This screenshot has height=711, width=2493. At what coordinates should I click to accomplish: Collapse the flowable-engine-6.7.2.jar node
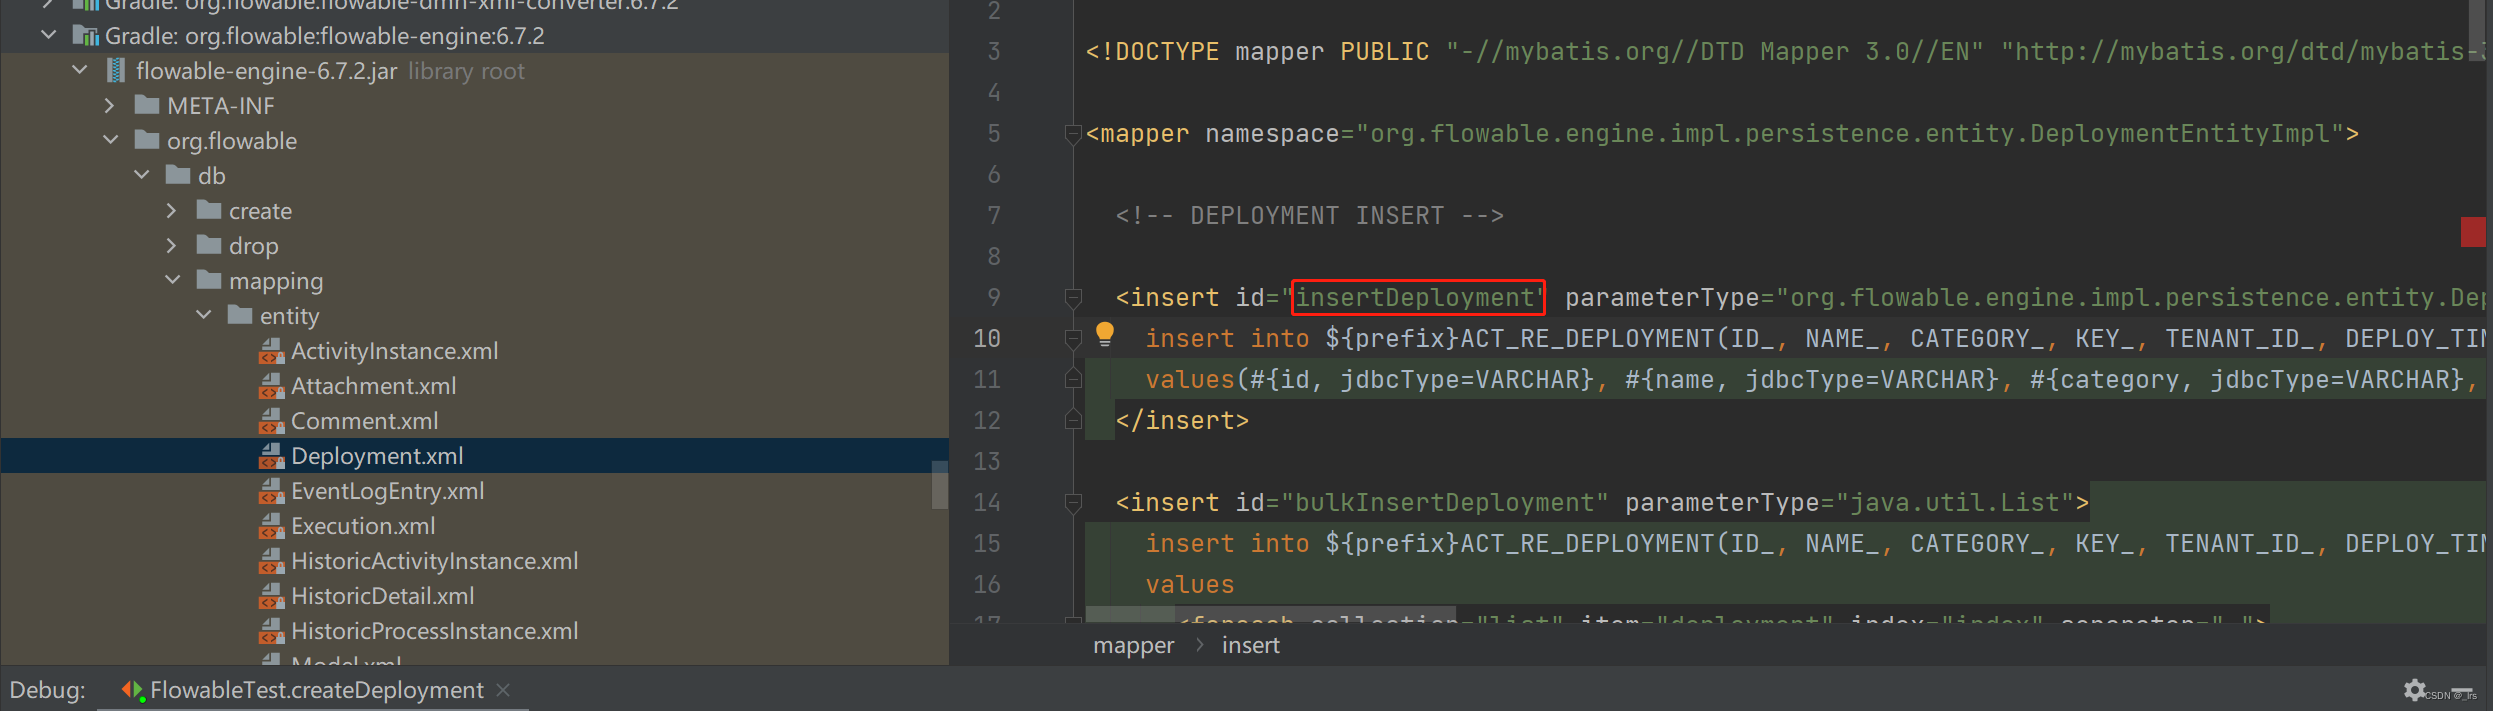pos(80,70)
